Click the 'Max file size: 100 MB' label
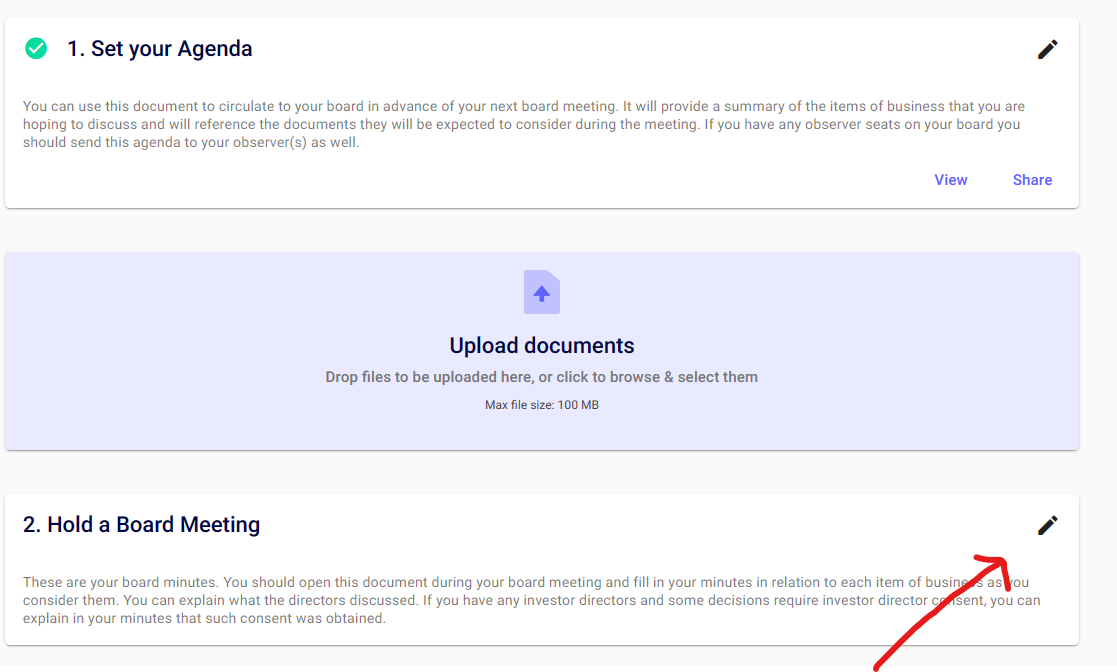1117x672 pixels. 541,405
